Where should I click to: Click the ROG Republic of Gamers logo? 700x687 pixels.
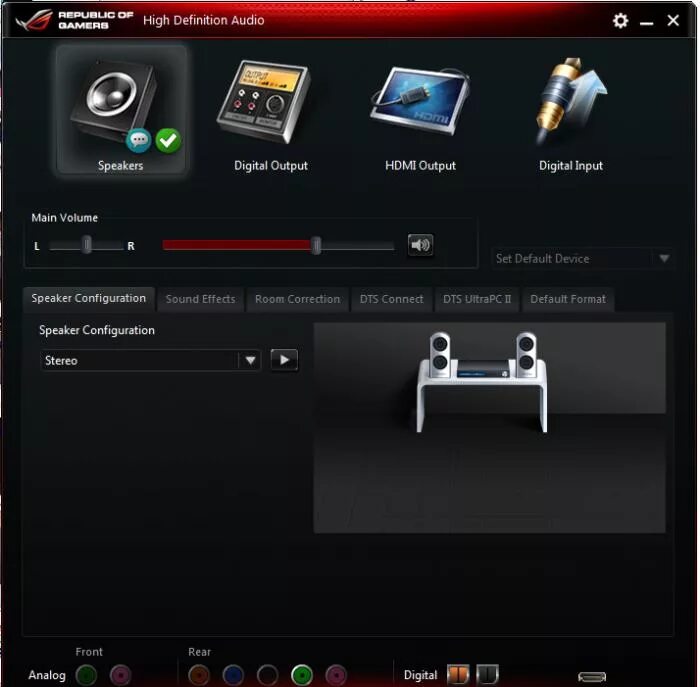pyautogui.click(x=74, y=20)
